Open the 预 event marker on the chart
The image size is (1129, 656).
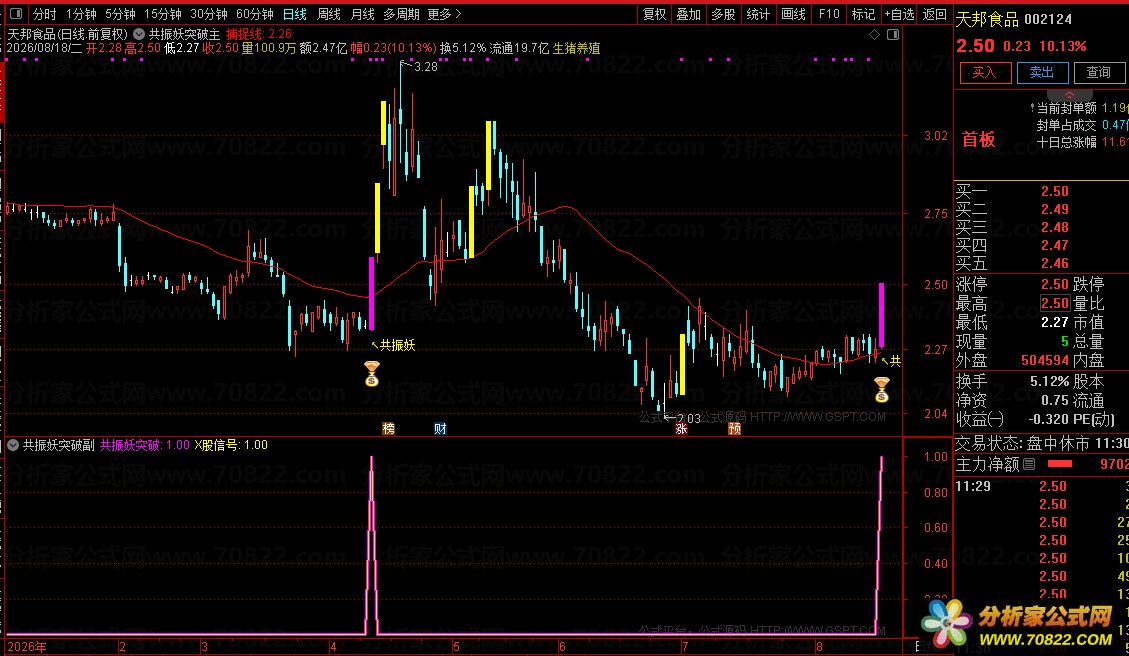click(x=734, y=428)
